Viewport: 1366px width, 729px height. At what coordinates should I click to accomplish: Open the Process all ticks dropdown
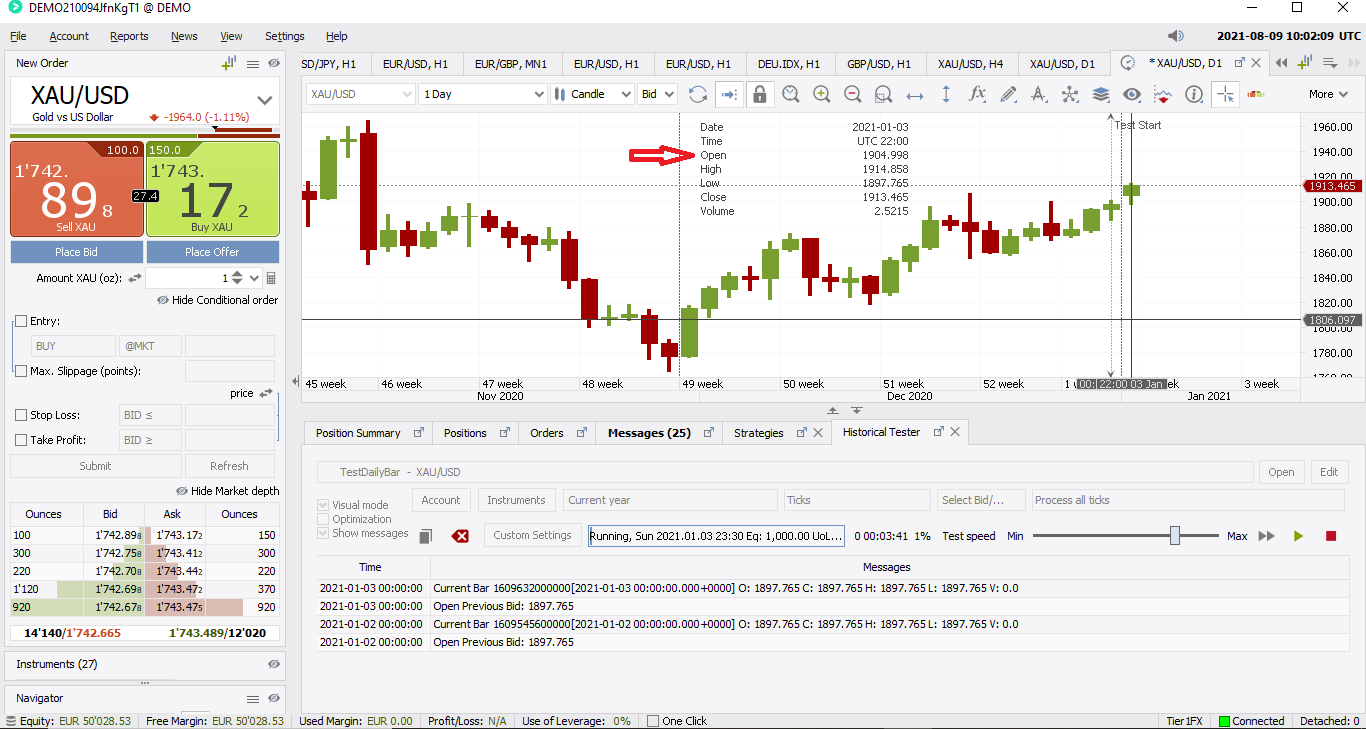tap(1186, 500)
